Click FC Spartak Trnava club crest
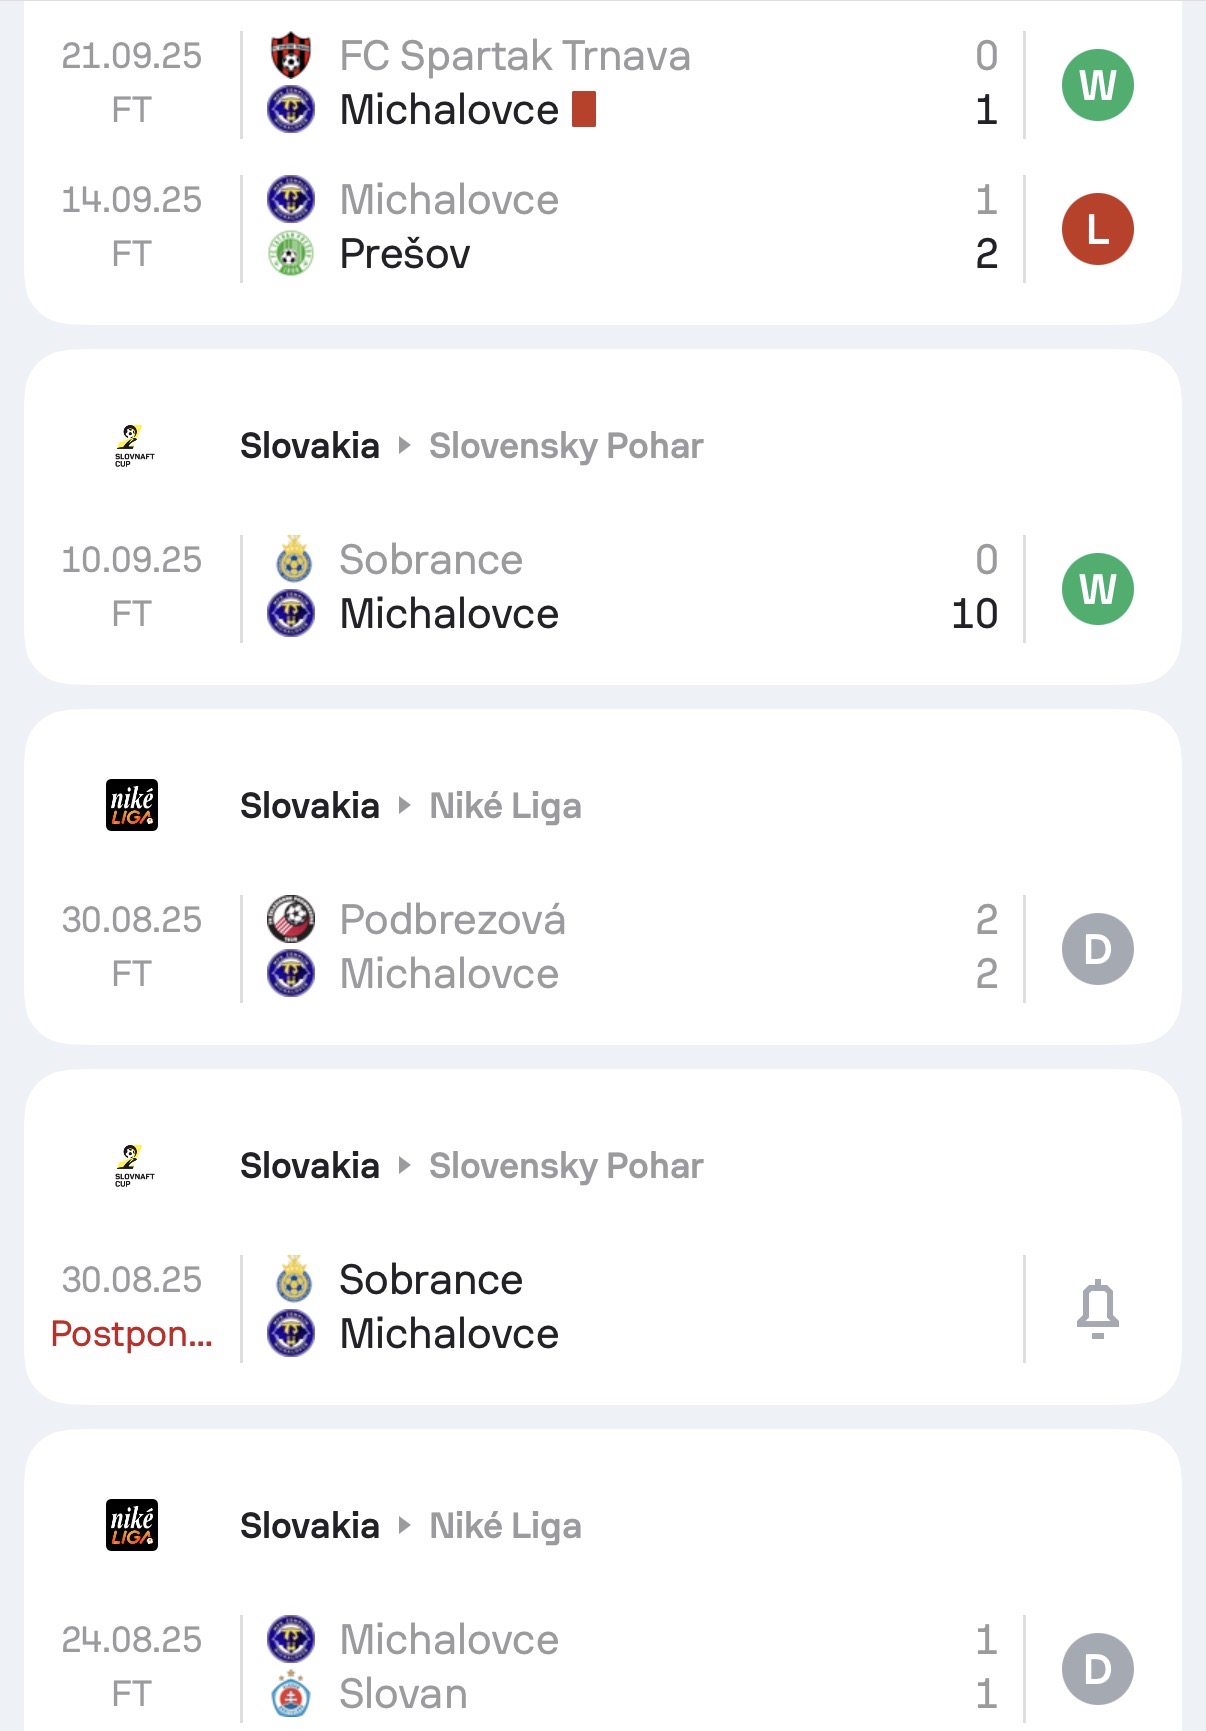Viewport: 1206px width, 1731px height. tap(291, 56)
